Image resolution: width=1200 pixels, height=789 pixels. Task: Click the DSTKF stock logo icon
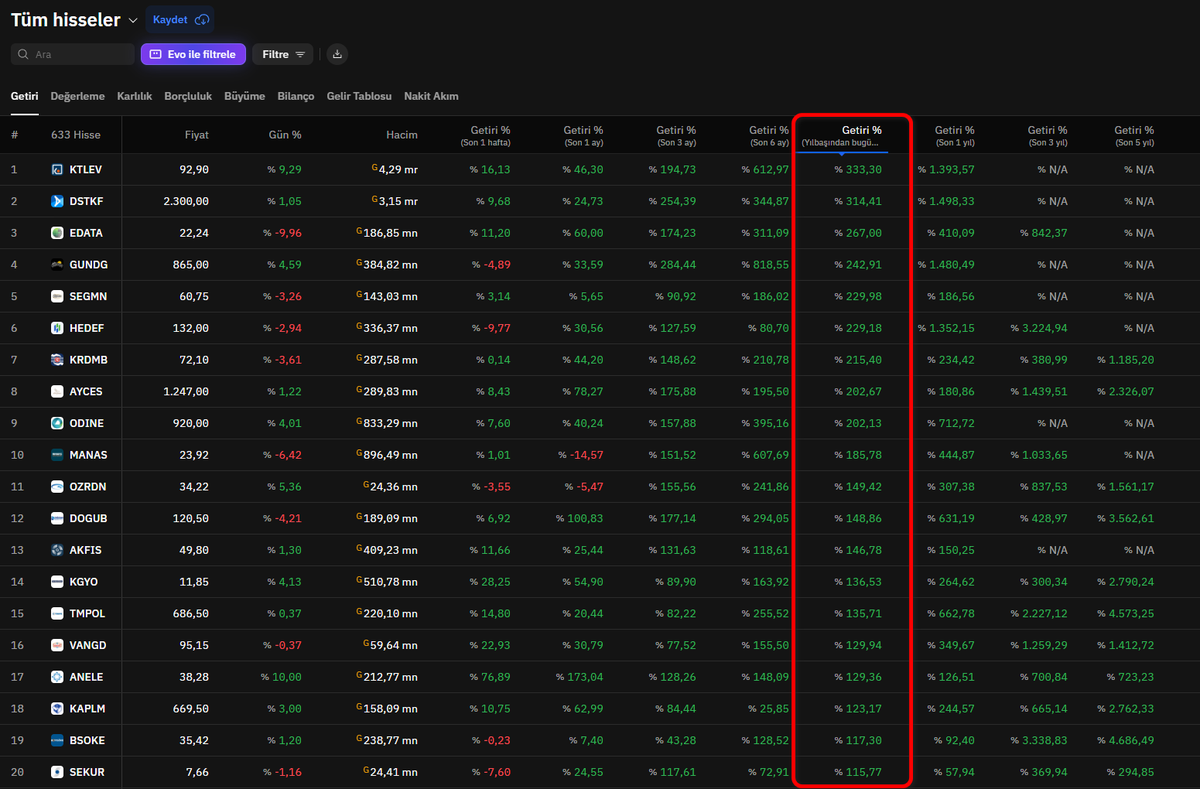(x=57, y=202)
